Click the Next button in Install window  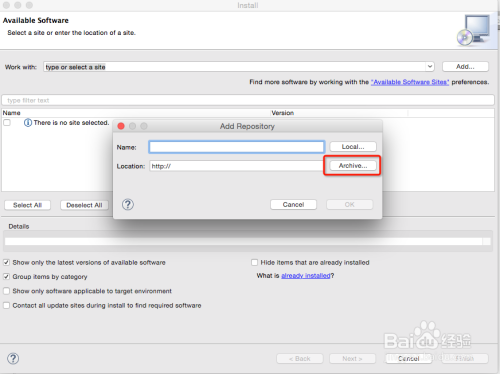(352, 359)
